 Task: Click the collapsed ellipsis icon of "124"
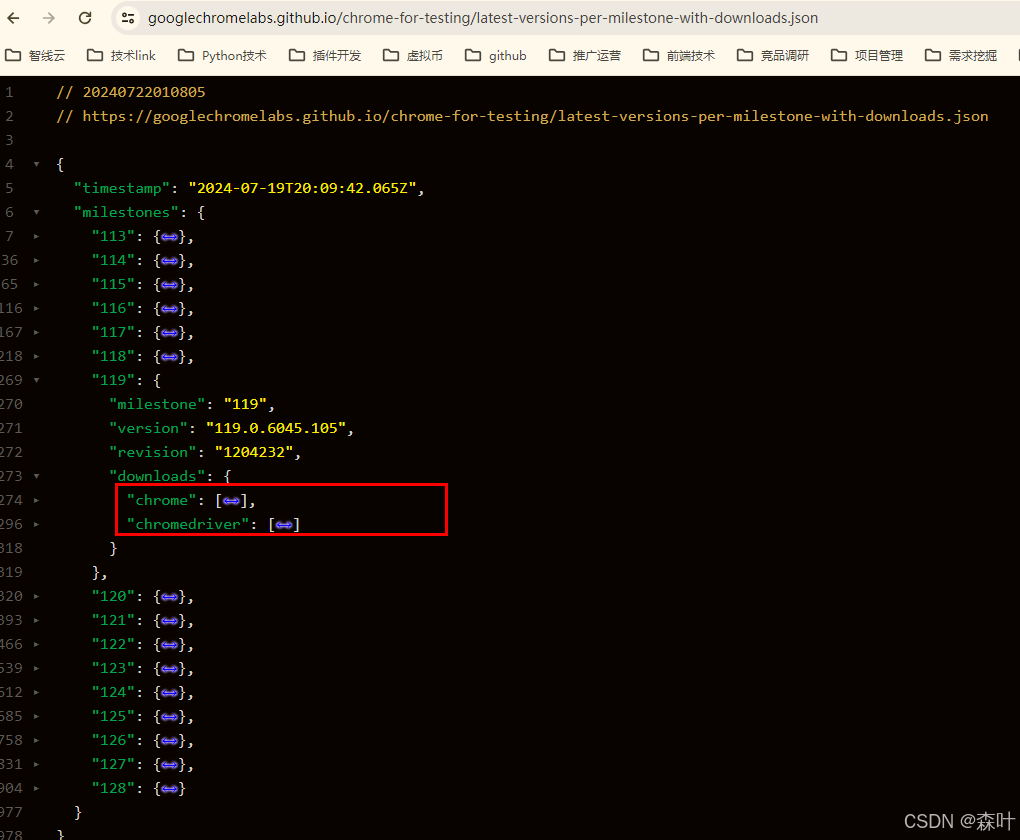170,693
